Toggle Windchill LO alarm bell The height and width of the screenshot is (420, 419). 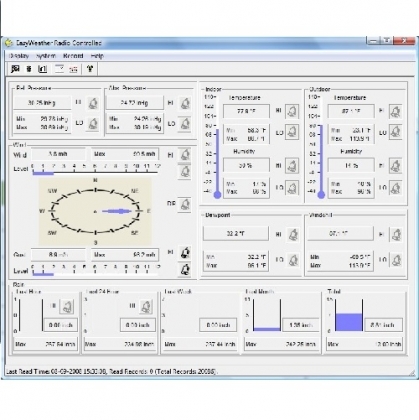396,260
